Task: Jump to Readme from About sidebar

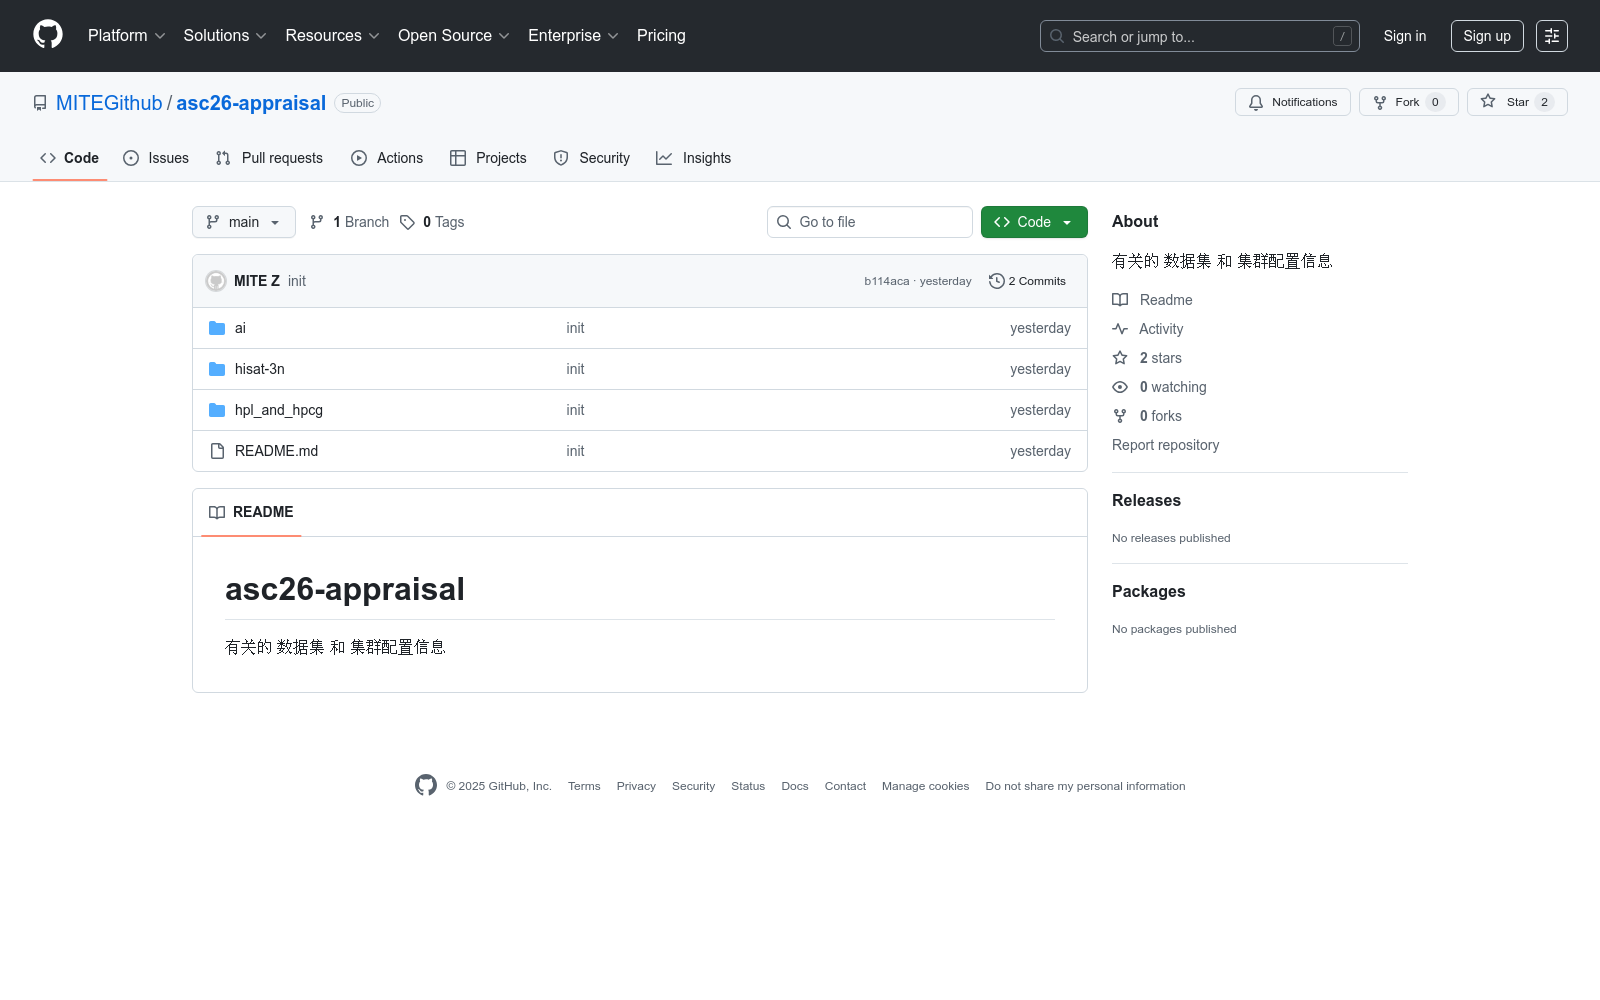Action: click(1152, 300)
